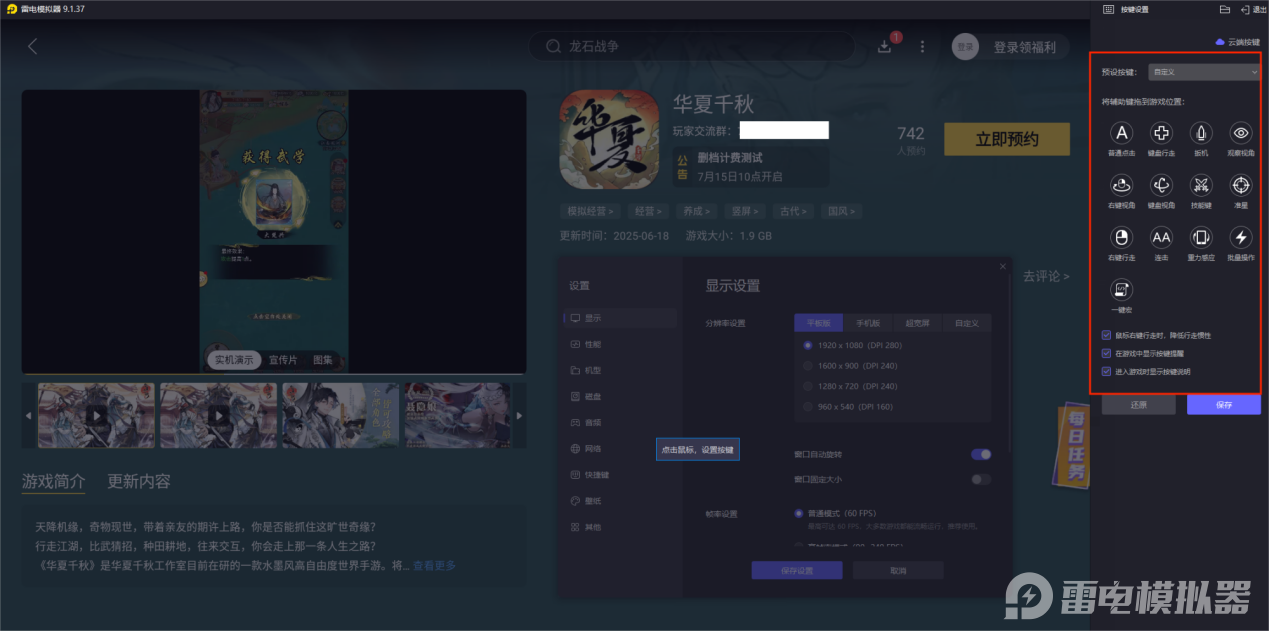The width and height of the screenshot is (1269, 631).
Task: Select 1280 x 720 resolution radio
Action: click(808, 386)
